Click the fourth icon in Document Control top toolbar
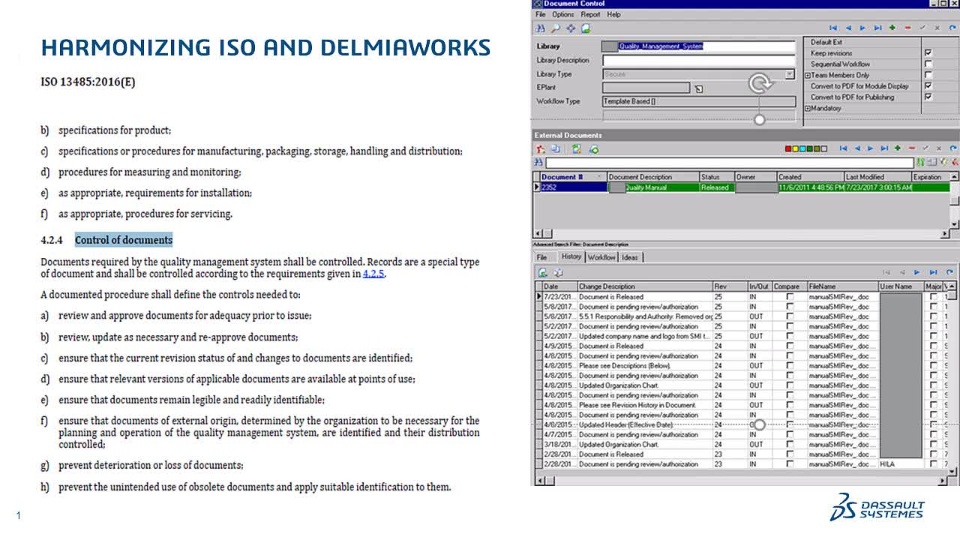 tap(586, 28)
